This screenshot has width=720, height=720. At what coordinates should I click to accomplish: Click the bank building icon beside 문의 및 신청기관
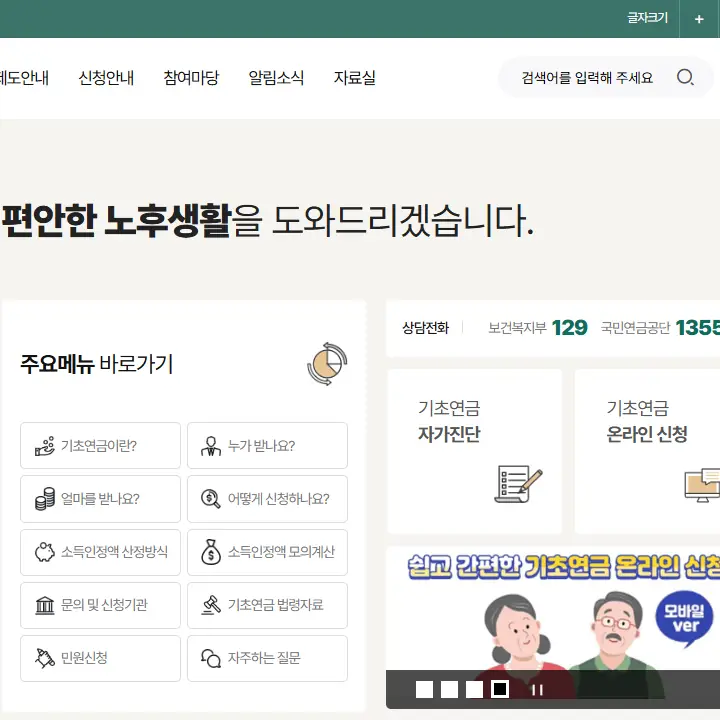tap(45, 605)
